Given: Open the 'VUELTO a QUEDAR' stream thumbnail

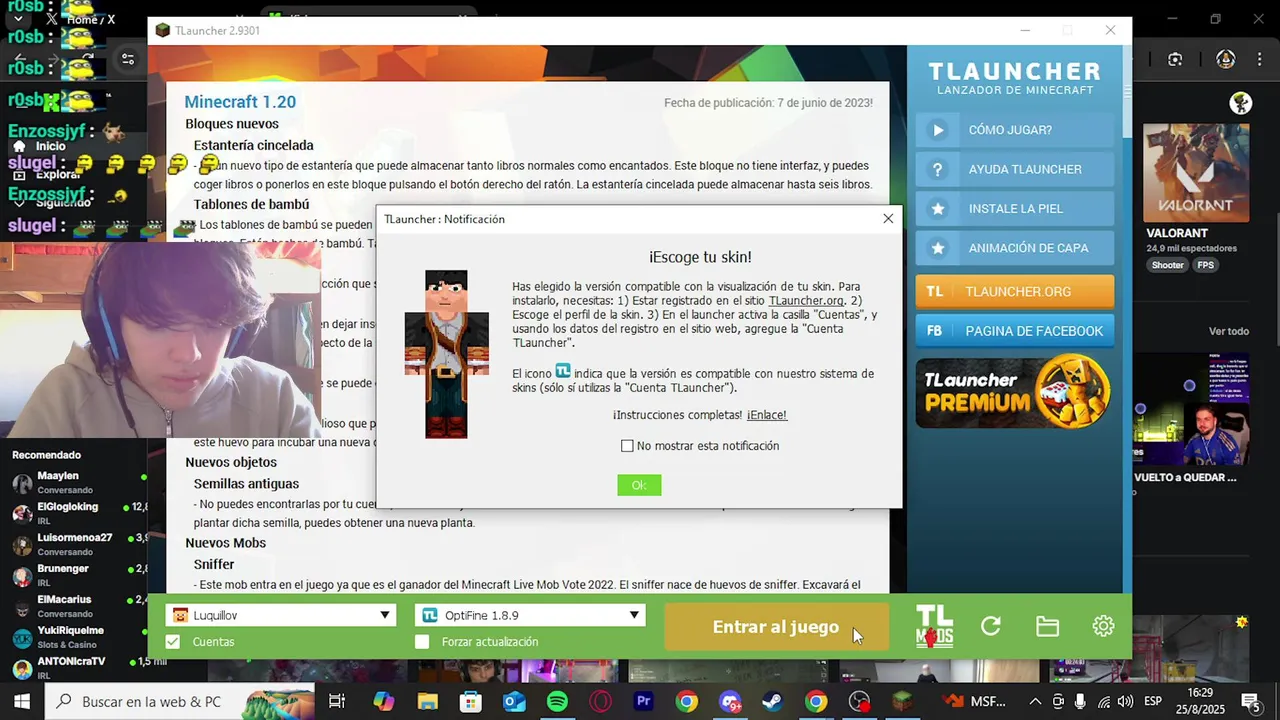Looking at the screenshot, I should point(1191,409).
